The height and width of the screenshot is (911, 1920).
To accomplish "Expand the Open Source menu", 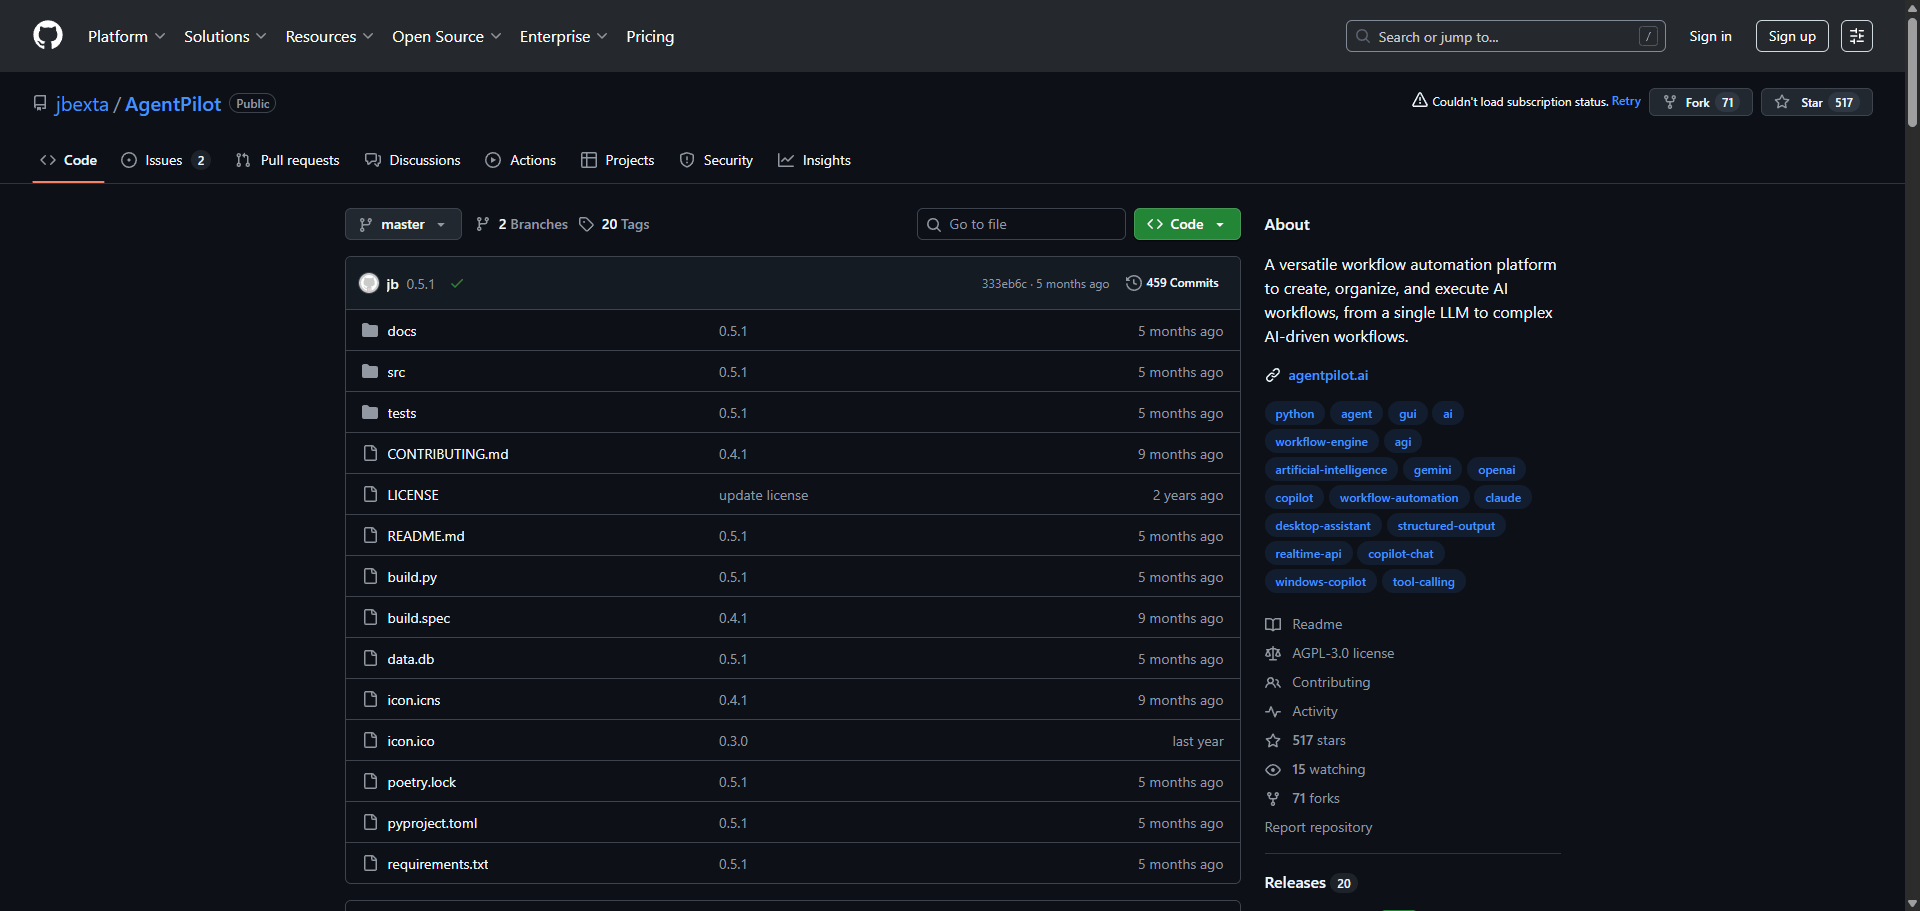I will (x=446, y=36).
